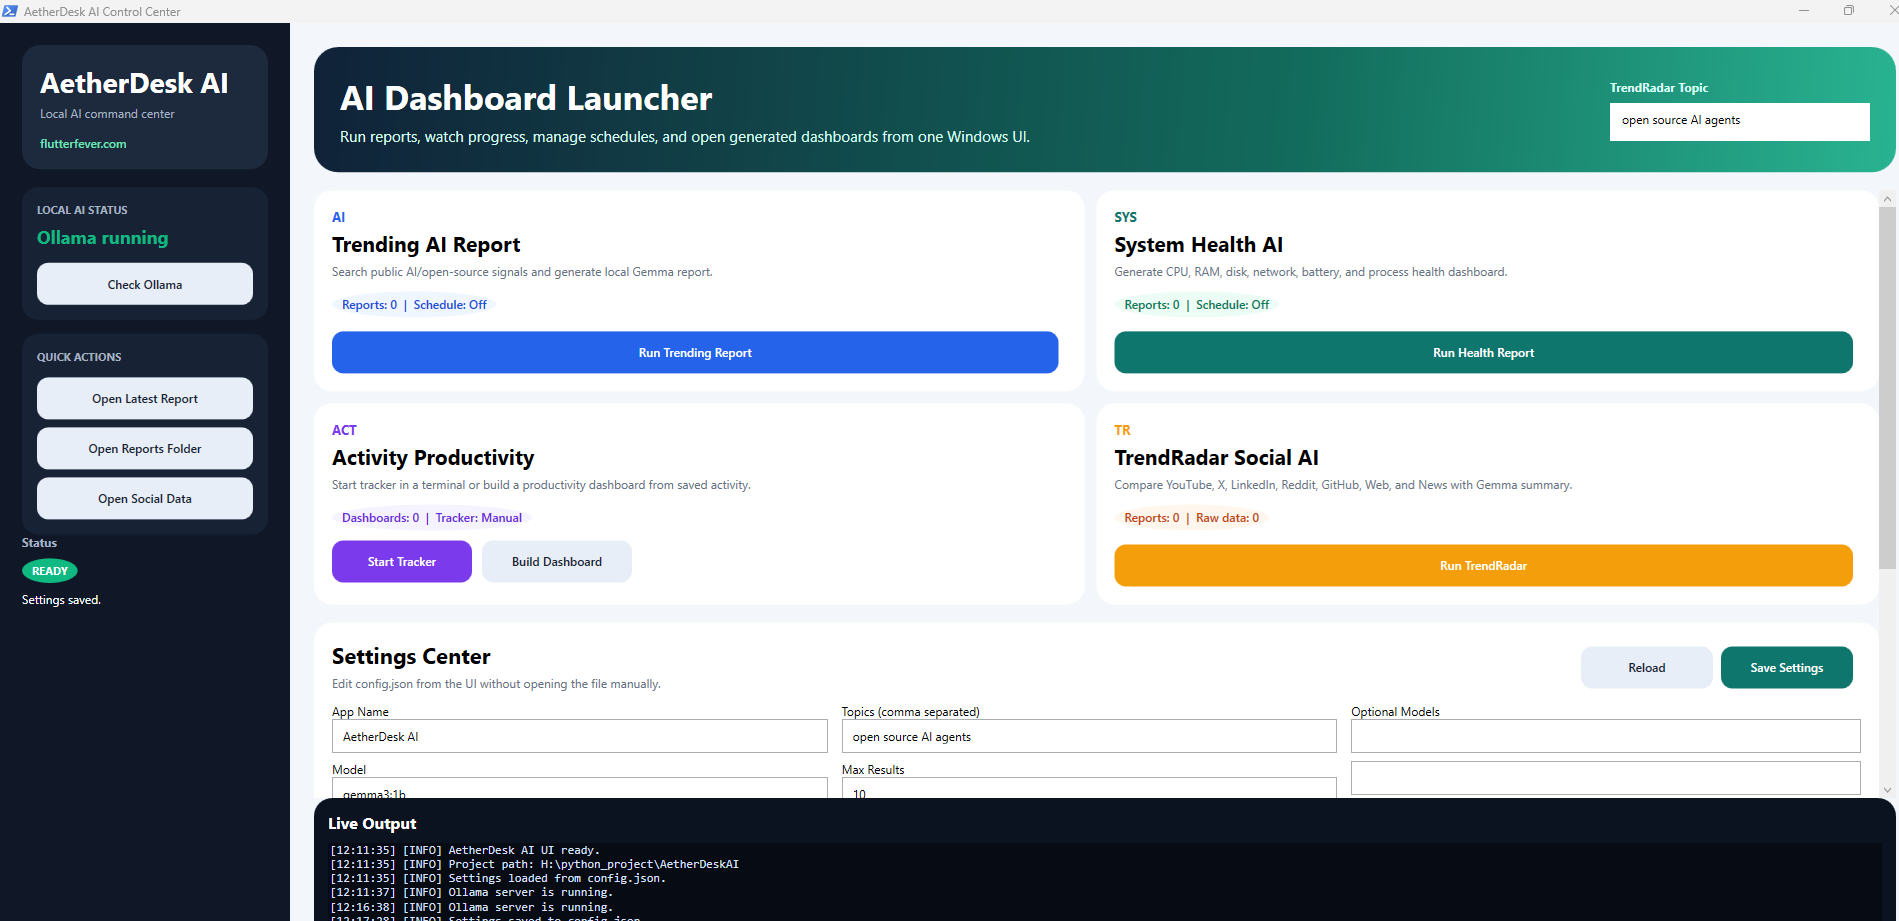Minimize the AetherDesk window
Image resolution: width=1899 pixels, height=921 pixels.
coord(1804,11)
